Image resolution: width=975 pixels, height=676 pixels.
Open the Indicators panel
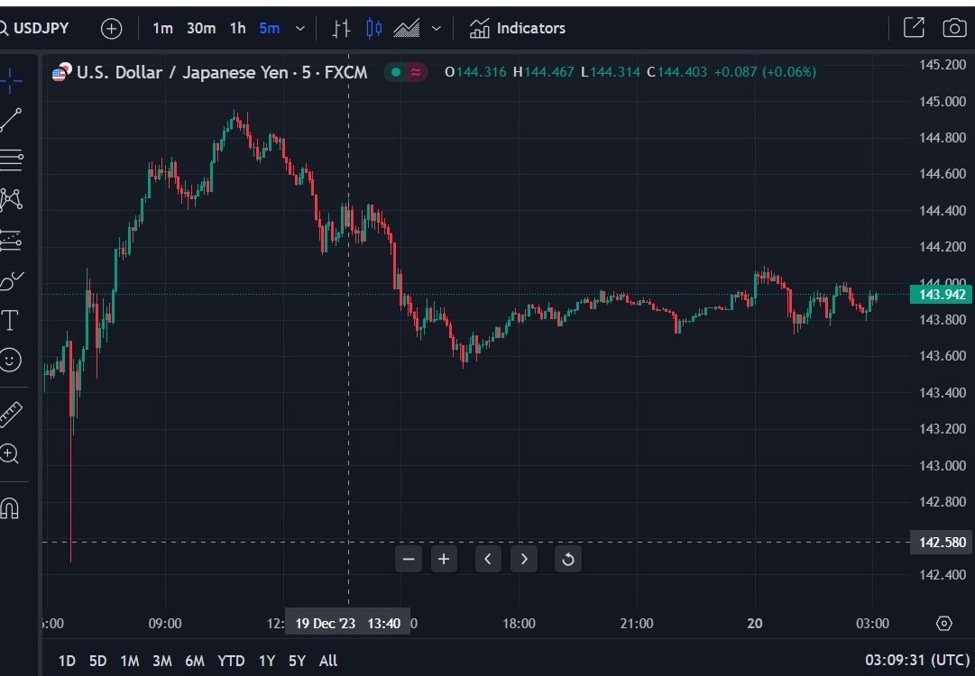[x=516, y=28]
